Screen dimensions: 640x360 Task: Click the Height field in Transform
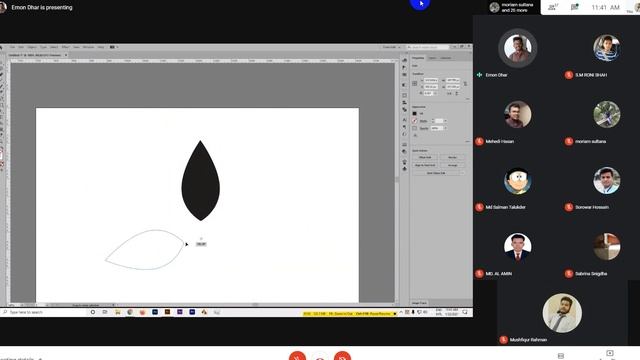tap(453, 87)
